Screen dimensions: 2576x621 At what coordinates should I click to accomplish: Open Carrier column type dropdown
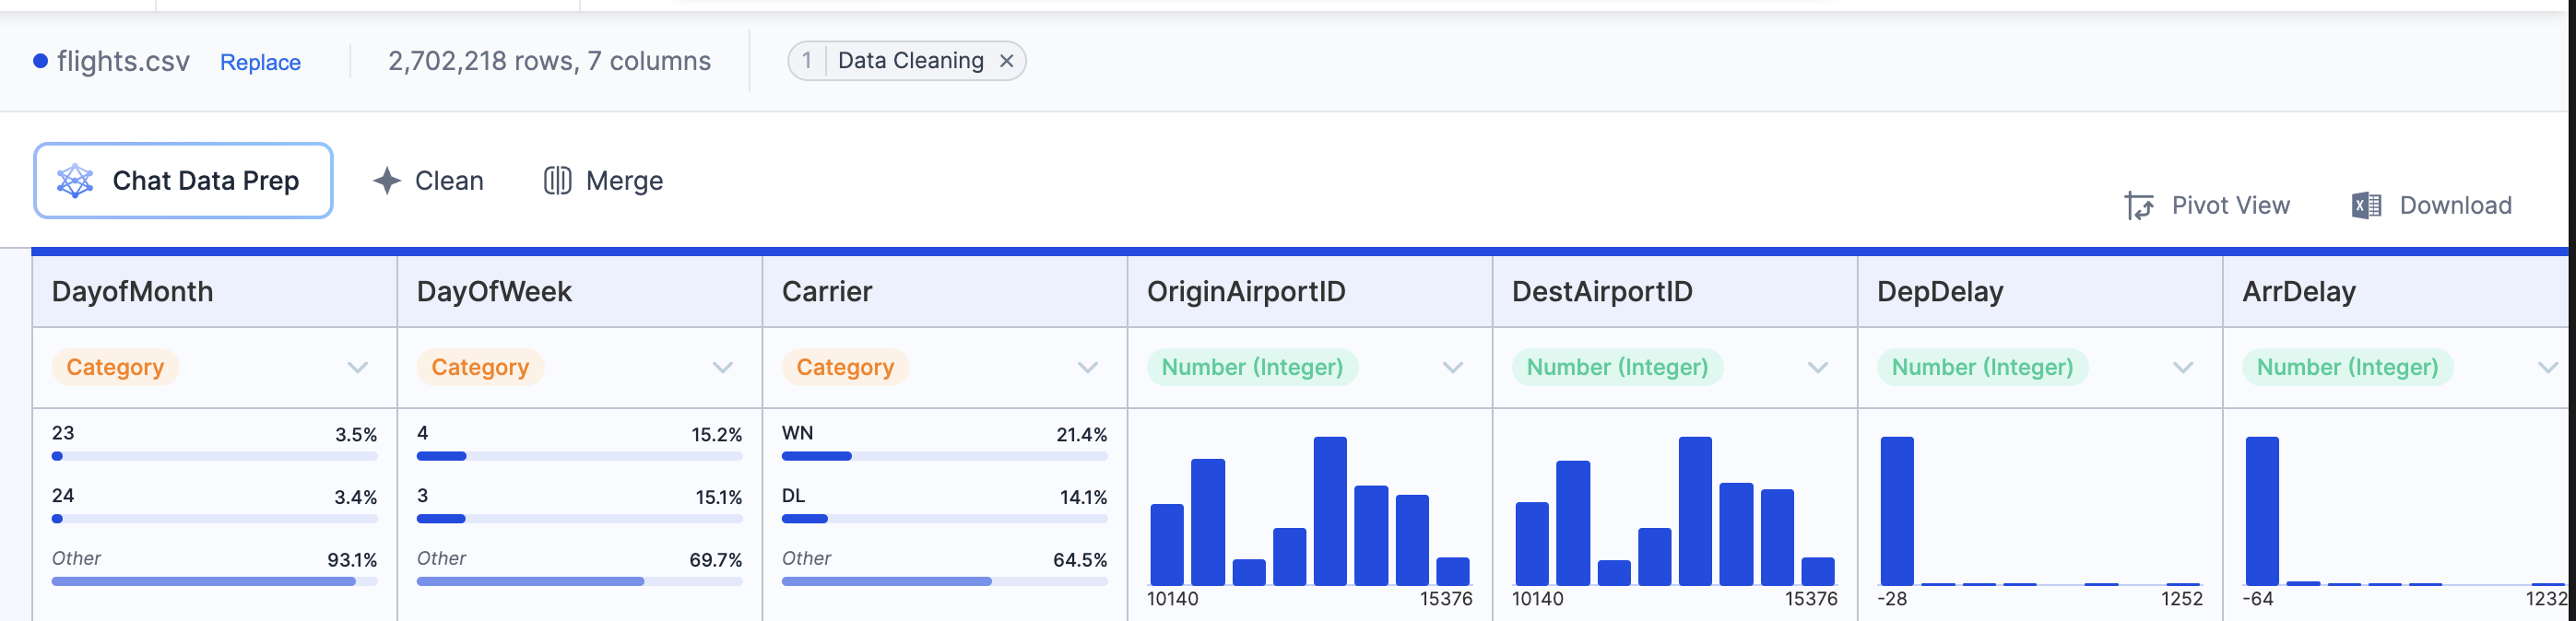[x=1087, y=368]
